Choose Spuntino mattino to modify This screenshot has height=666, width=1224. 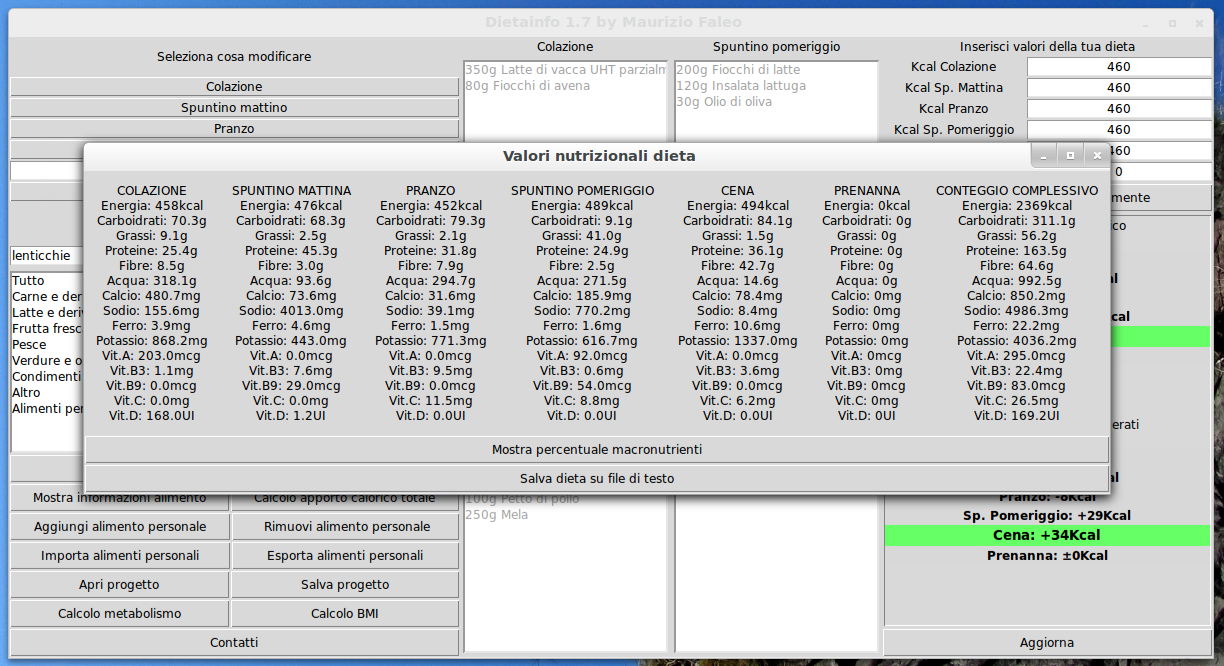(x=234, y=108)
